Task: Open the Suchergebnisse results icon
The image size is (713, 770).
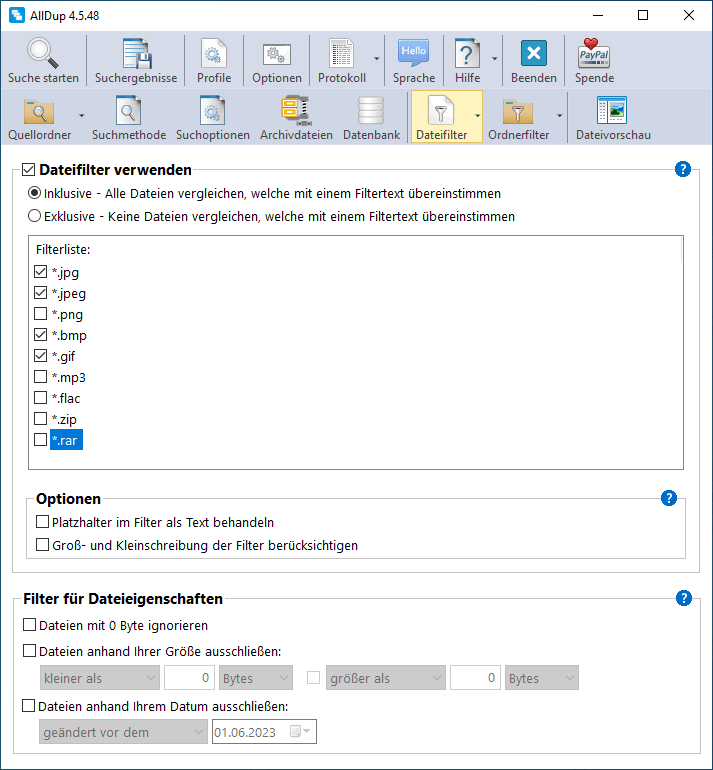Action: 136,53
